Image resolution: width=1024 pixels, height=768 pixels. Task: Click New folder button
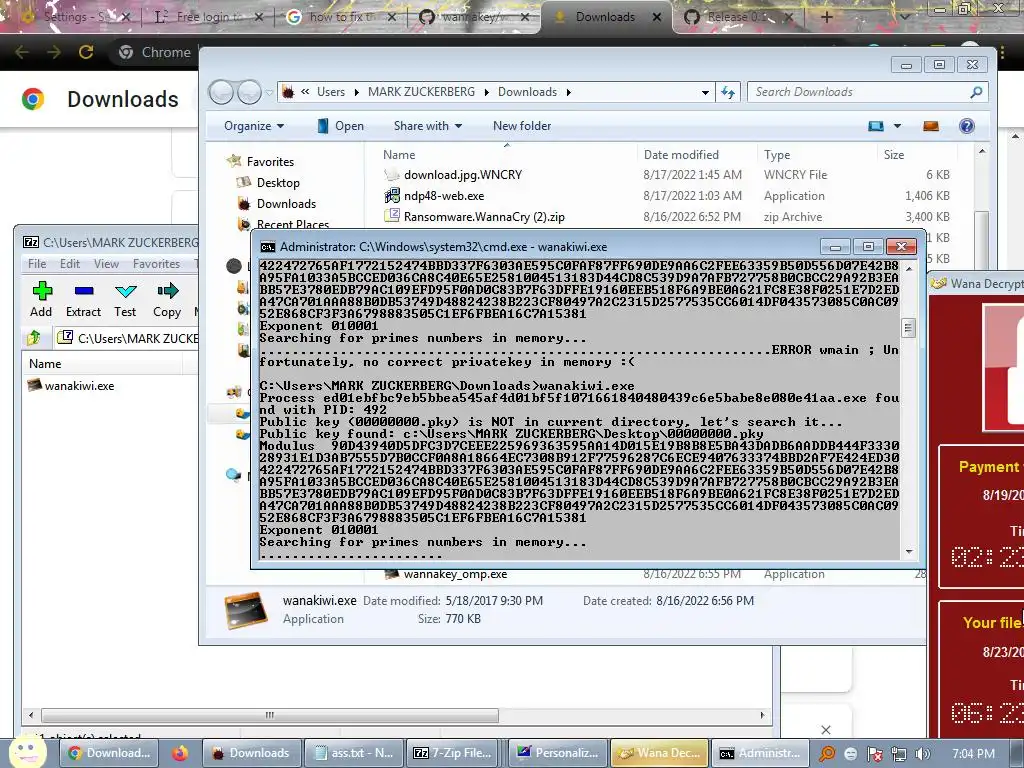click(522, 126)
